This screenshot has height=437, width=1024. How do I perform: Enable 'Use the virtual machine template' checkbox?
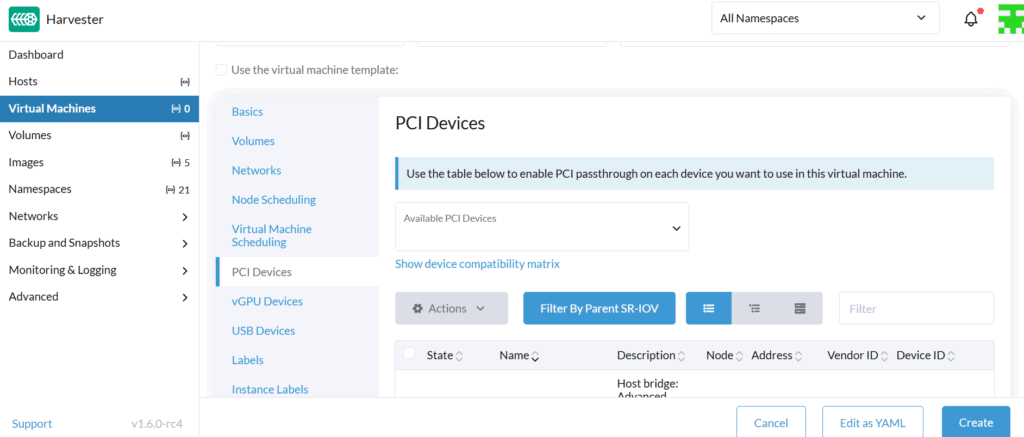click(222, 70)
